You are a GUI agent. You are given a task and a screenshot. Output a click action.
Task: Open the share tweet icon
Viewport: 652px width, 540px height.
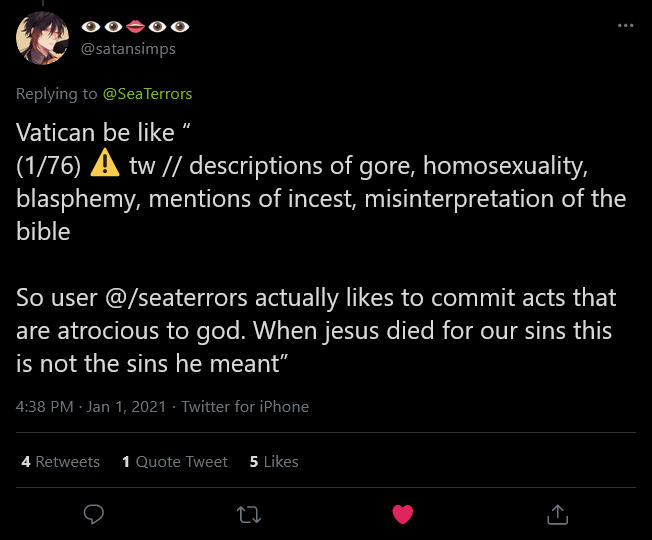pyautogui.click(x=558, y=514)
